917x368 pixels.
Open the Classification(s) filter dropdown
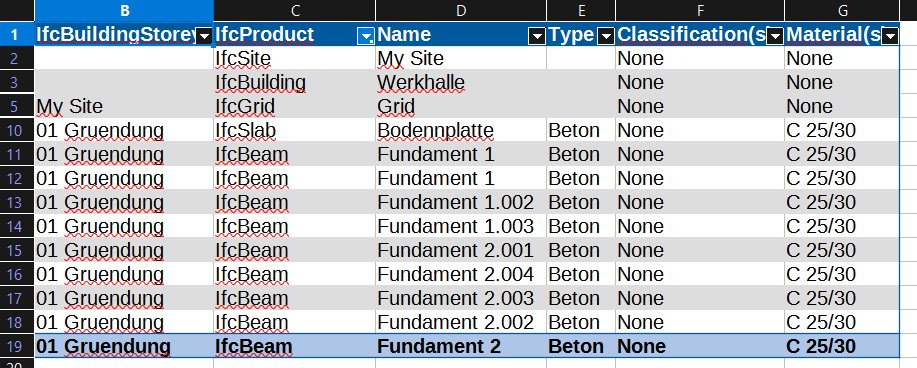click(x=775, y=37)
